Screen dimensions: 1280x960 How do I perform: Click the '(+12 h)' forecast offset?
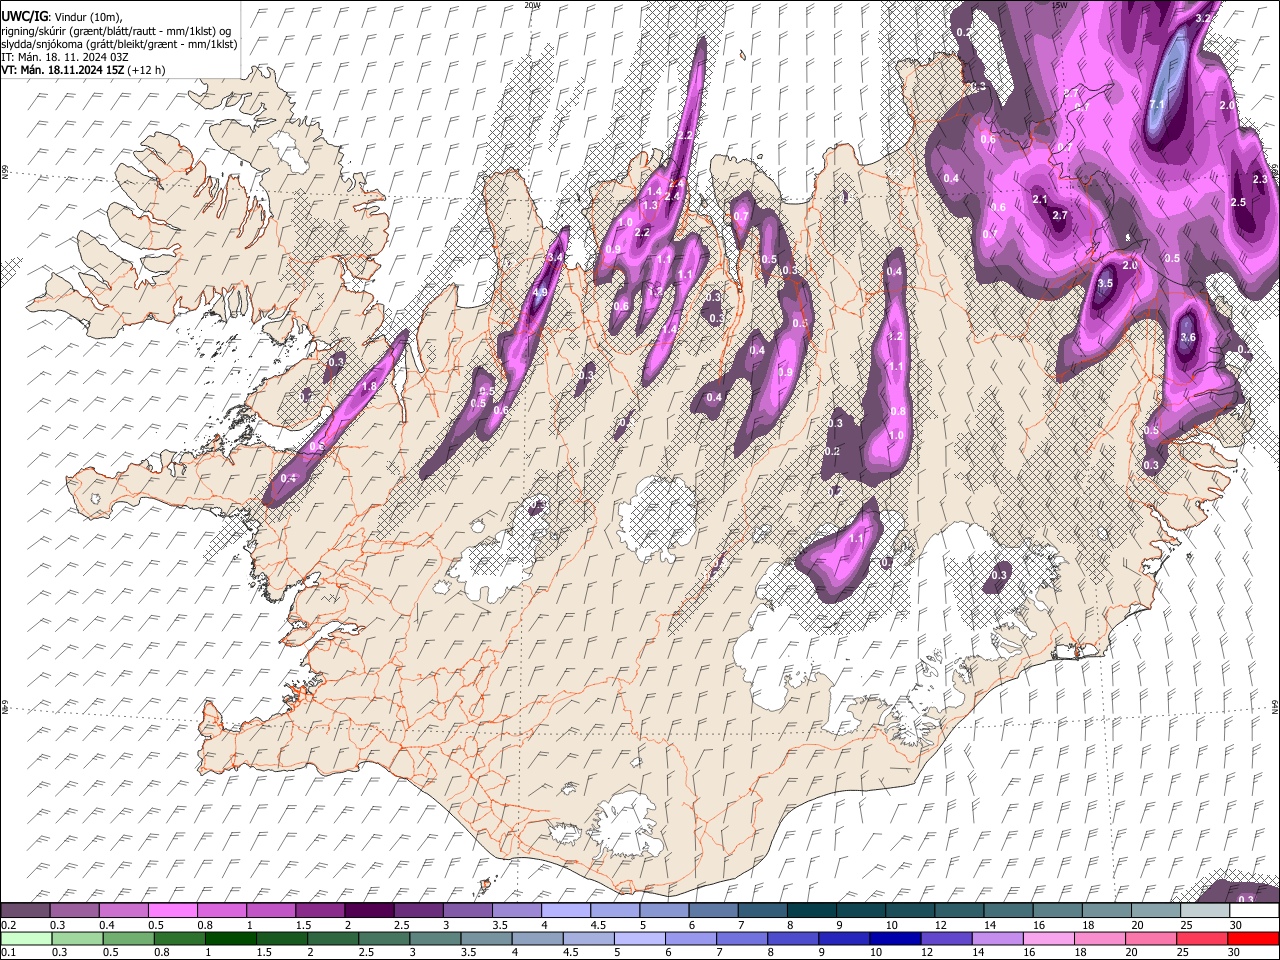(147, 70)
